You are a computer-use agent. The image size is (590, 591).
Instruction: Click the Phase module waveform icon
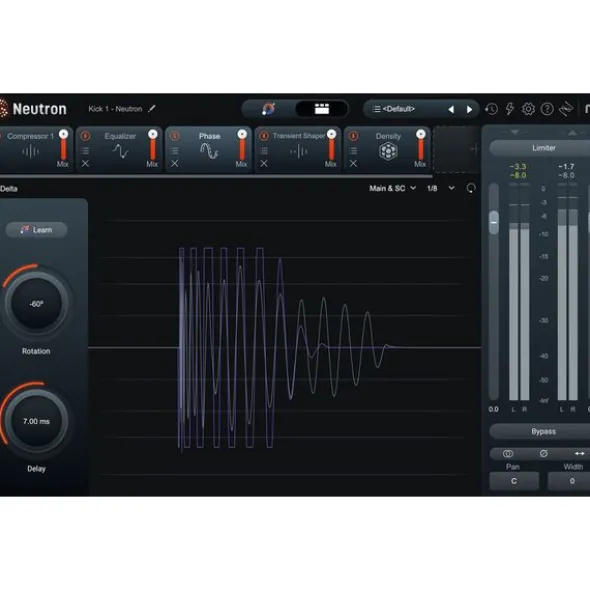tap(209, 151)
